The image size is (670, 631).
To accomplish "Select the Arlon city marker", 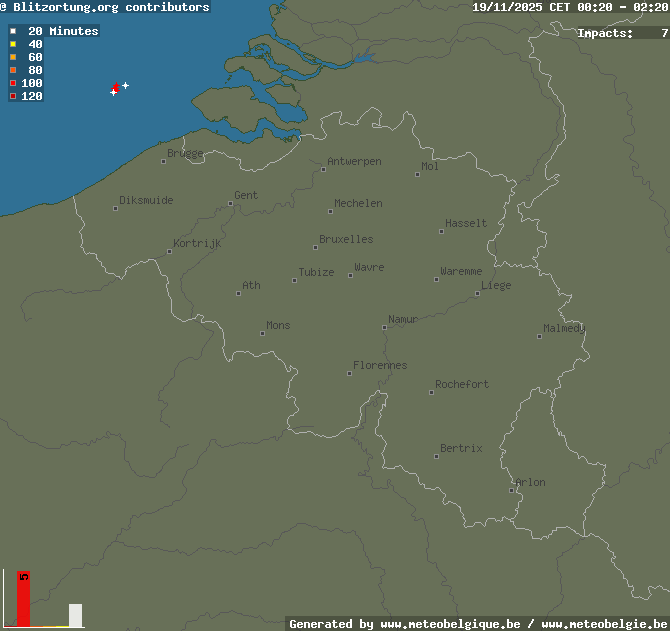I will pyautogui.click(x=511, y=490).
